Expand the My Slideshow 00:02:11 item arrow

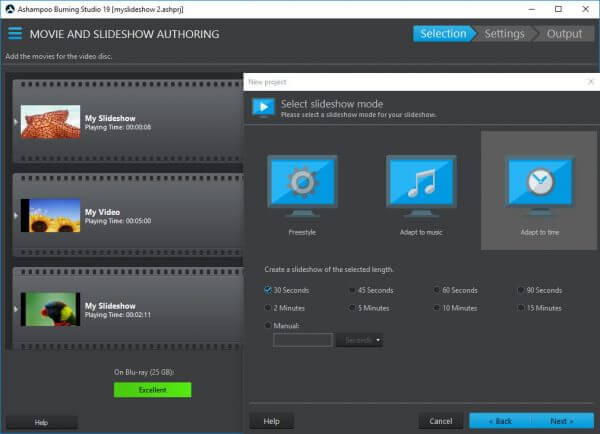tap(16, 309)
